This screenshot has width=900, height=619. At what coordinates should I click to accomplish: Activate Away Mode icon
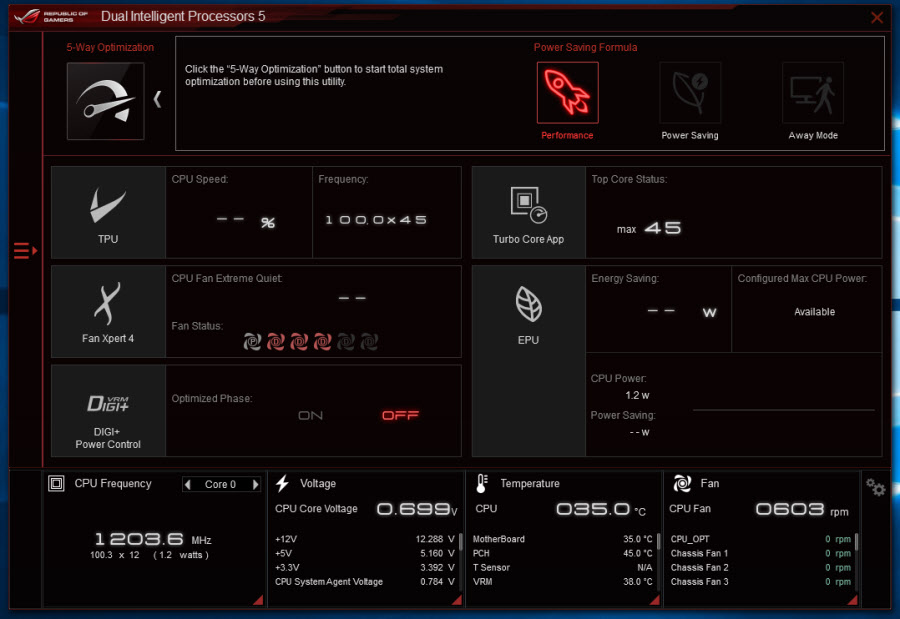click(813, 92)
